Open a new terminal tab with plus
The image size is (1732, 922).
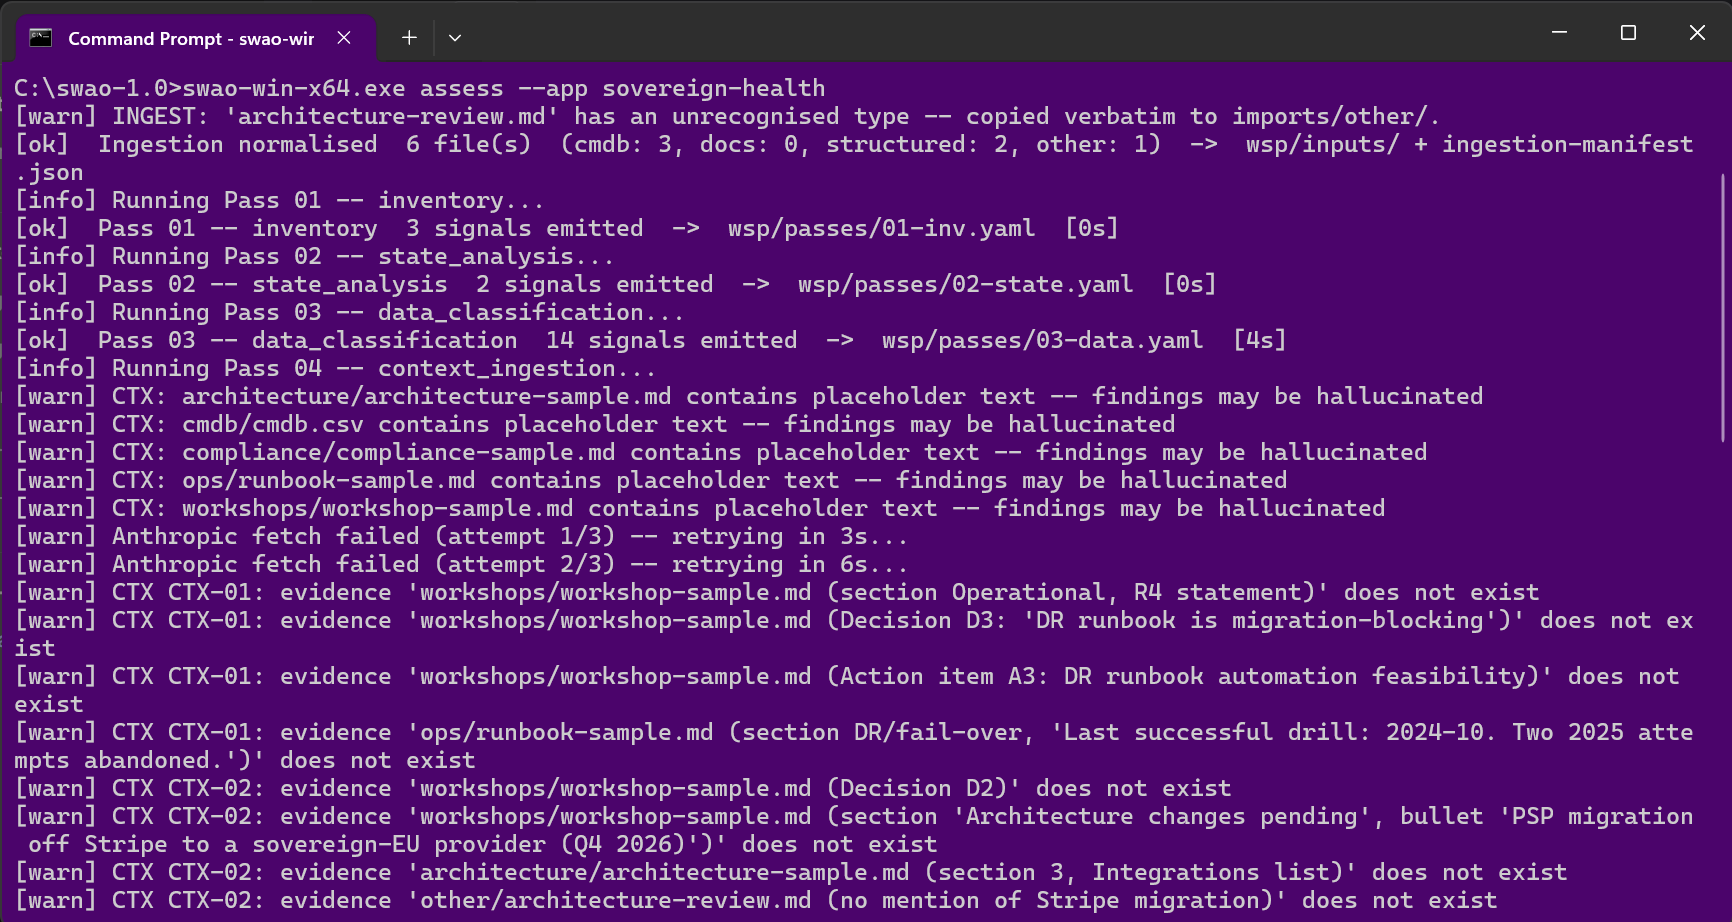[x=409, y=38]
